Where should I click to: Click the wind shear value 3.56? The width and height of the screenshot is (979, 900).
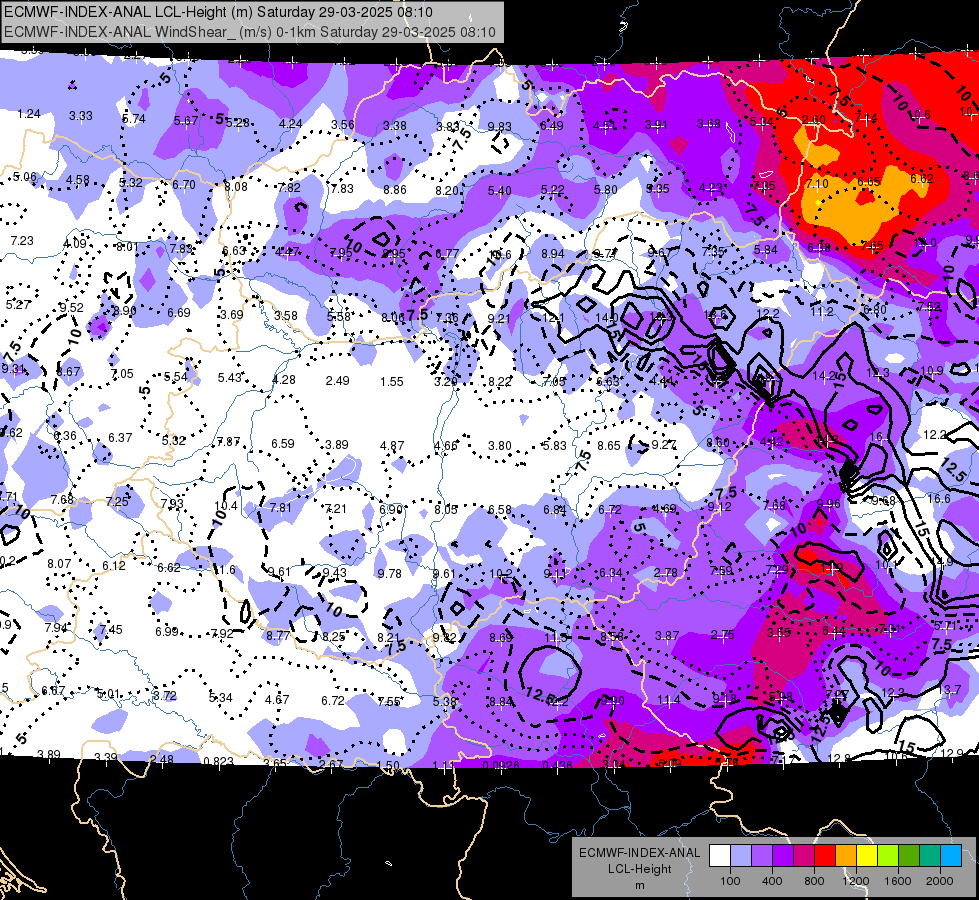(343, 124)
